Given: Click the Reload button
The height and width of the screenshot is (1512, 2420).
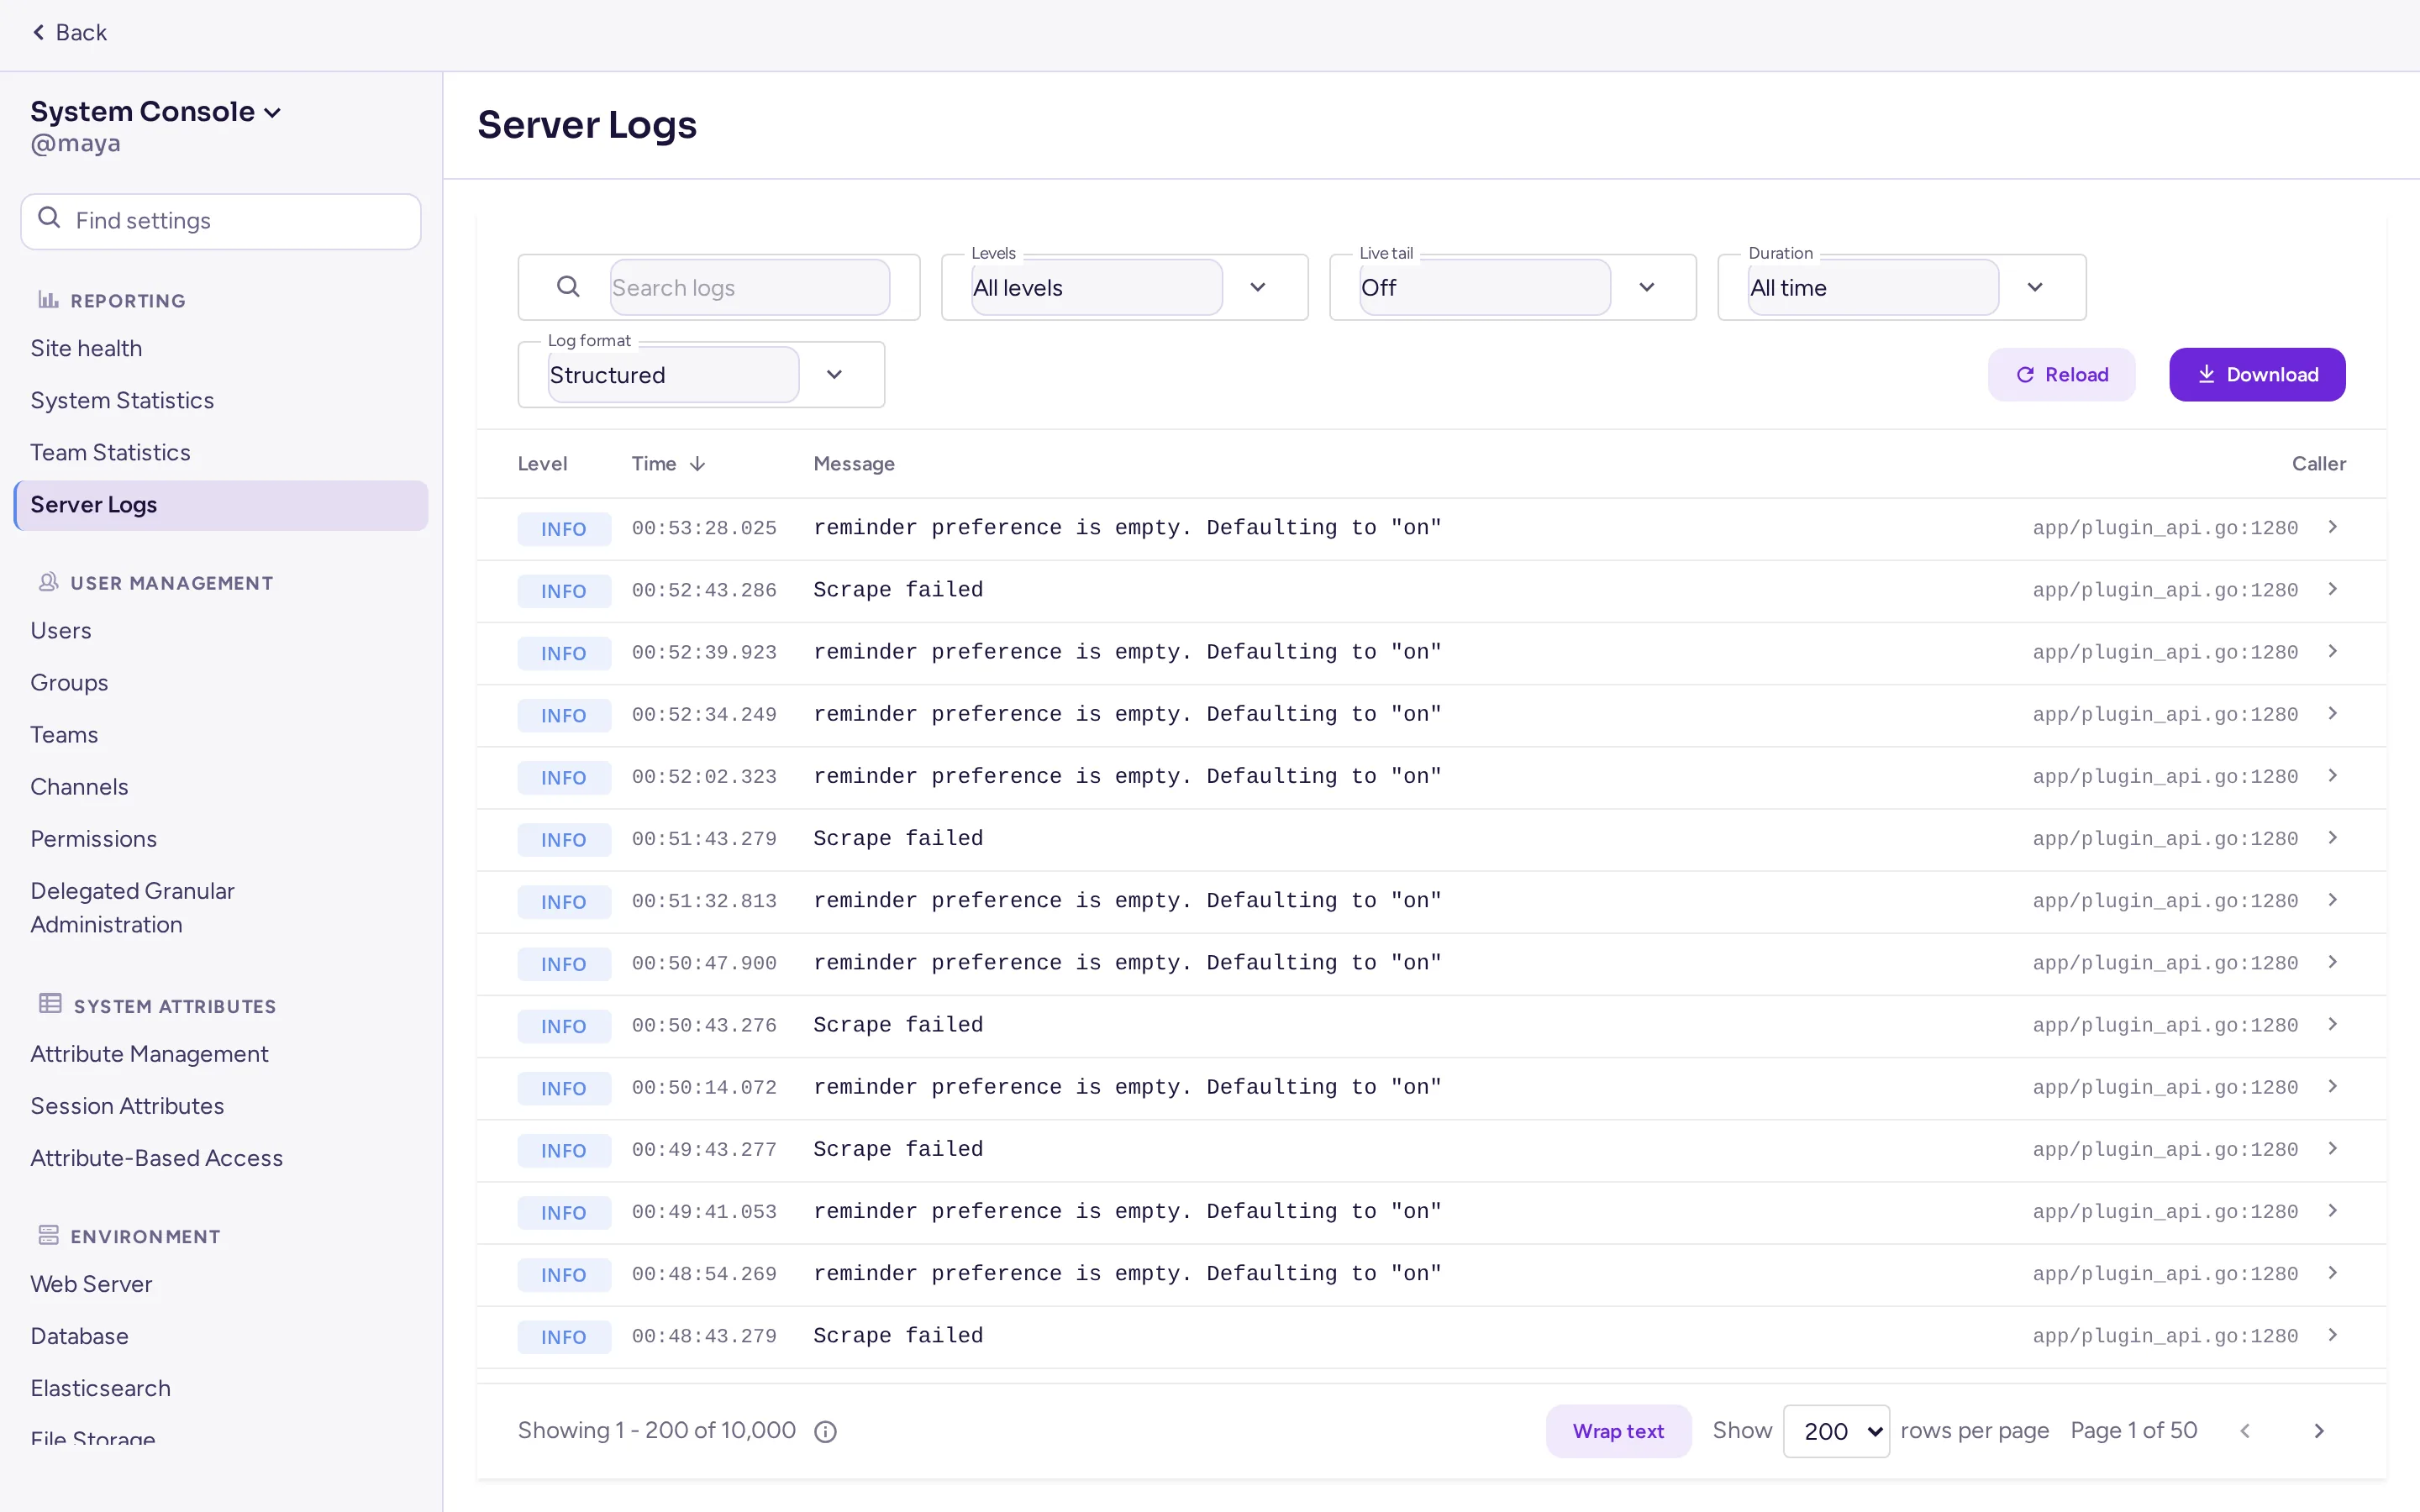Looking at the screenshot, I should (x=2061, y=374).
